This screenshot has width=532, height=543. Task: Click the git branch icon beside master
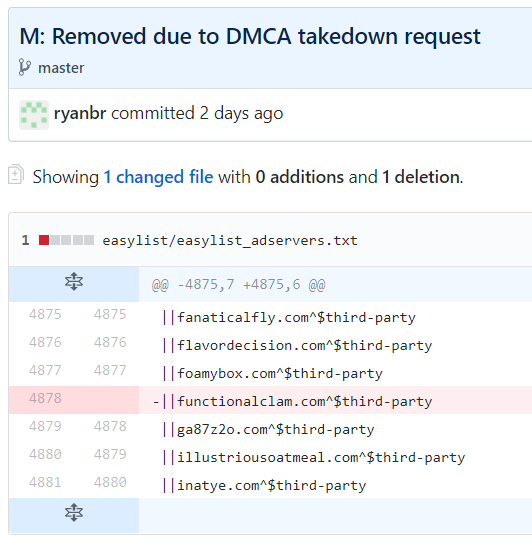point(25,67)
